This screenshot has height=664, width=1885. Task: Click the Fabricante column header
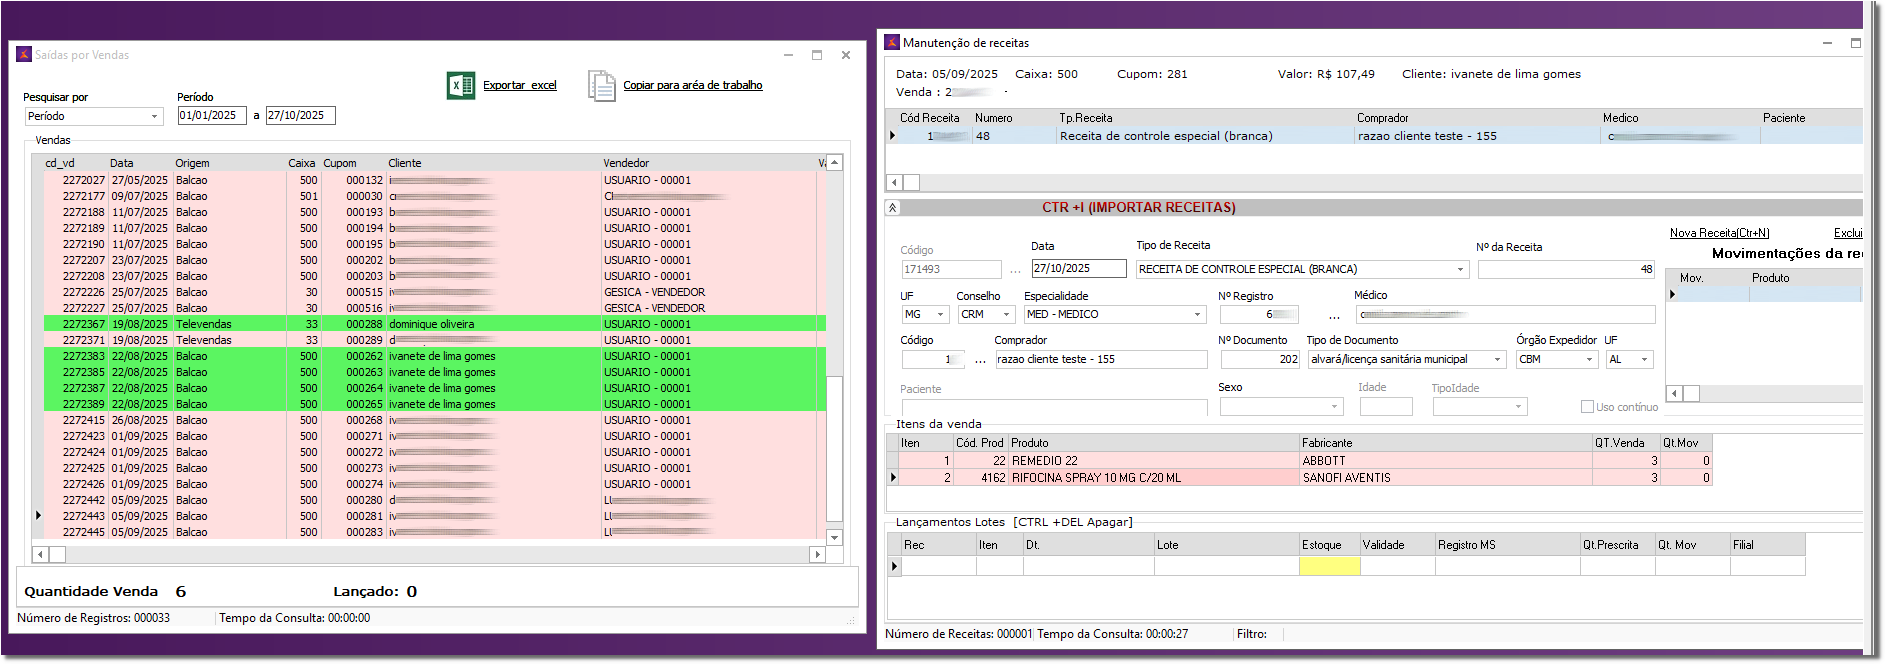(1326, 443)
